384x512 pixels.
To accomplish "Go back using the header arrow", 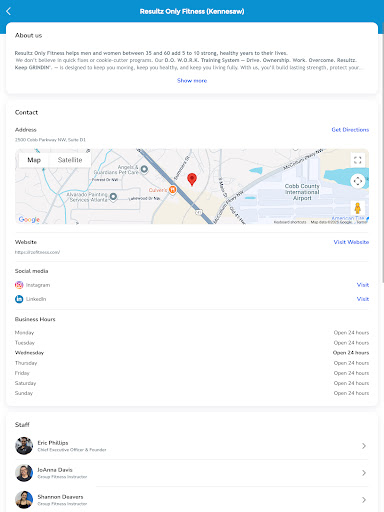I will 9,11.
